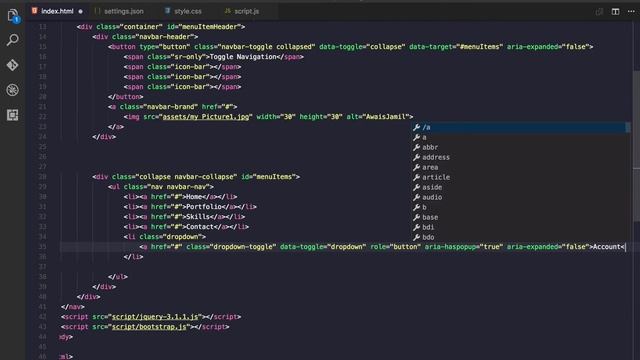
Task: Click the "#menuItems" data-target value
Action: coord(480,47)
